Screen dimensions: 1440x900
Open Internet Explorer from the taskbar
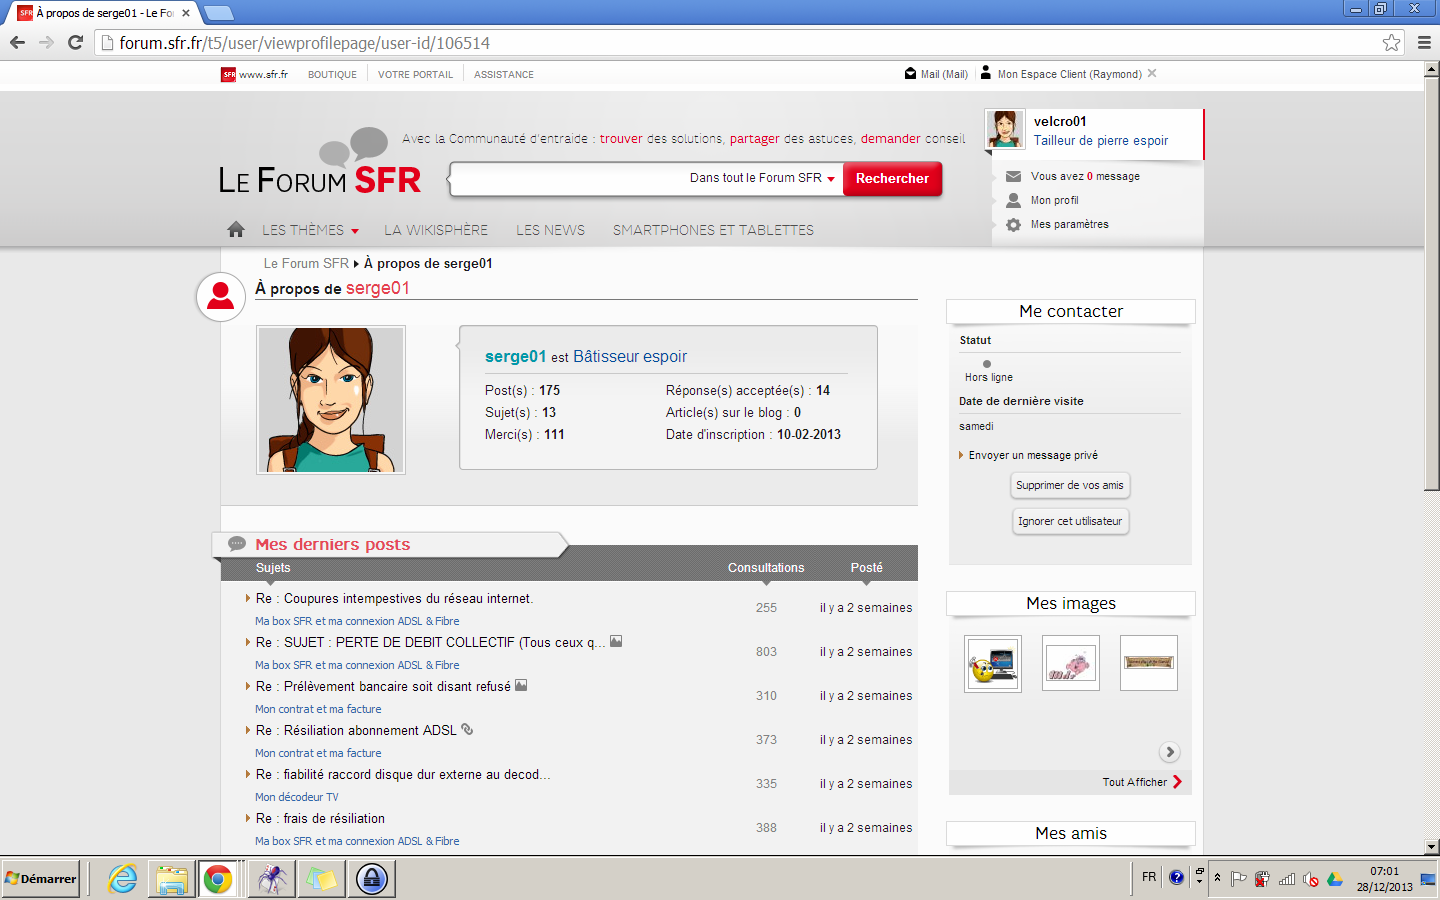click(122, 879)
